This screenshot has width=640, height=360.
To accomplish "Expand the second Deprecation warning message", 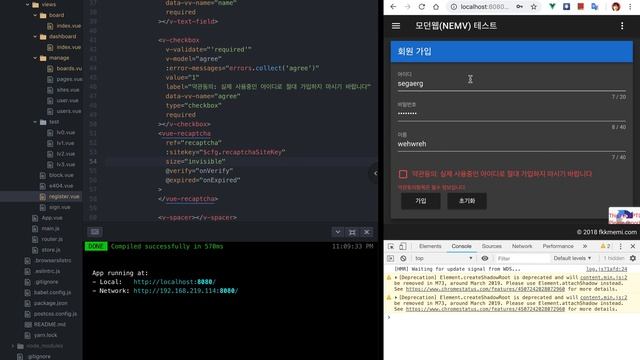I will [x=396, y=298].
